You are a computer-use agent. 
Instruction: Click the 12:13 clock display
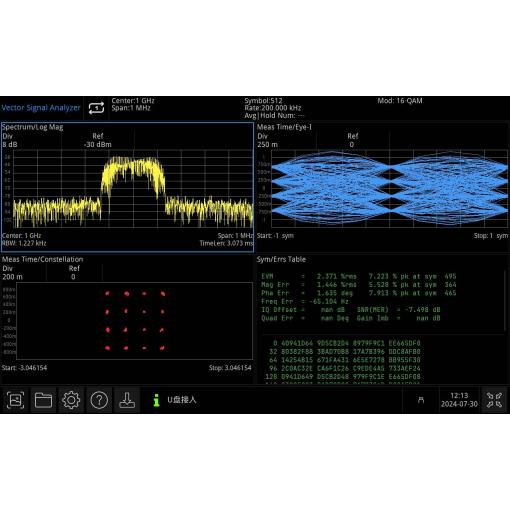pyautogui.click(x=459, y=396)
